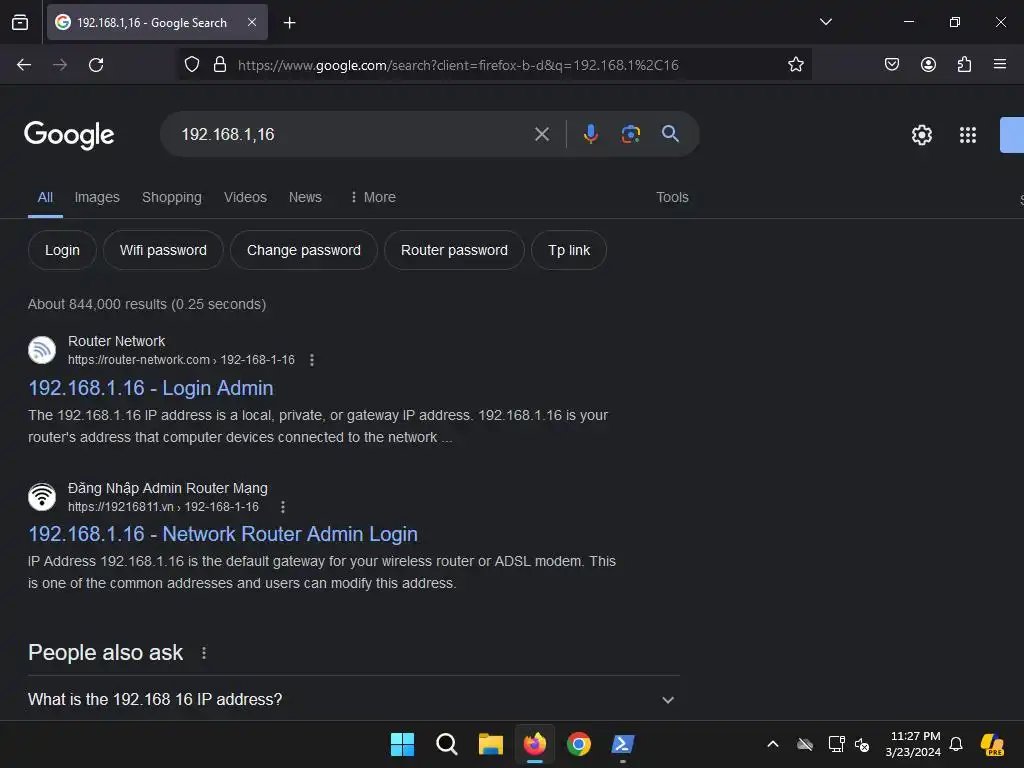The height and width of the screenshot is (768, 1024).
Task: Clear the search query text
Action: point(541,135)
